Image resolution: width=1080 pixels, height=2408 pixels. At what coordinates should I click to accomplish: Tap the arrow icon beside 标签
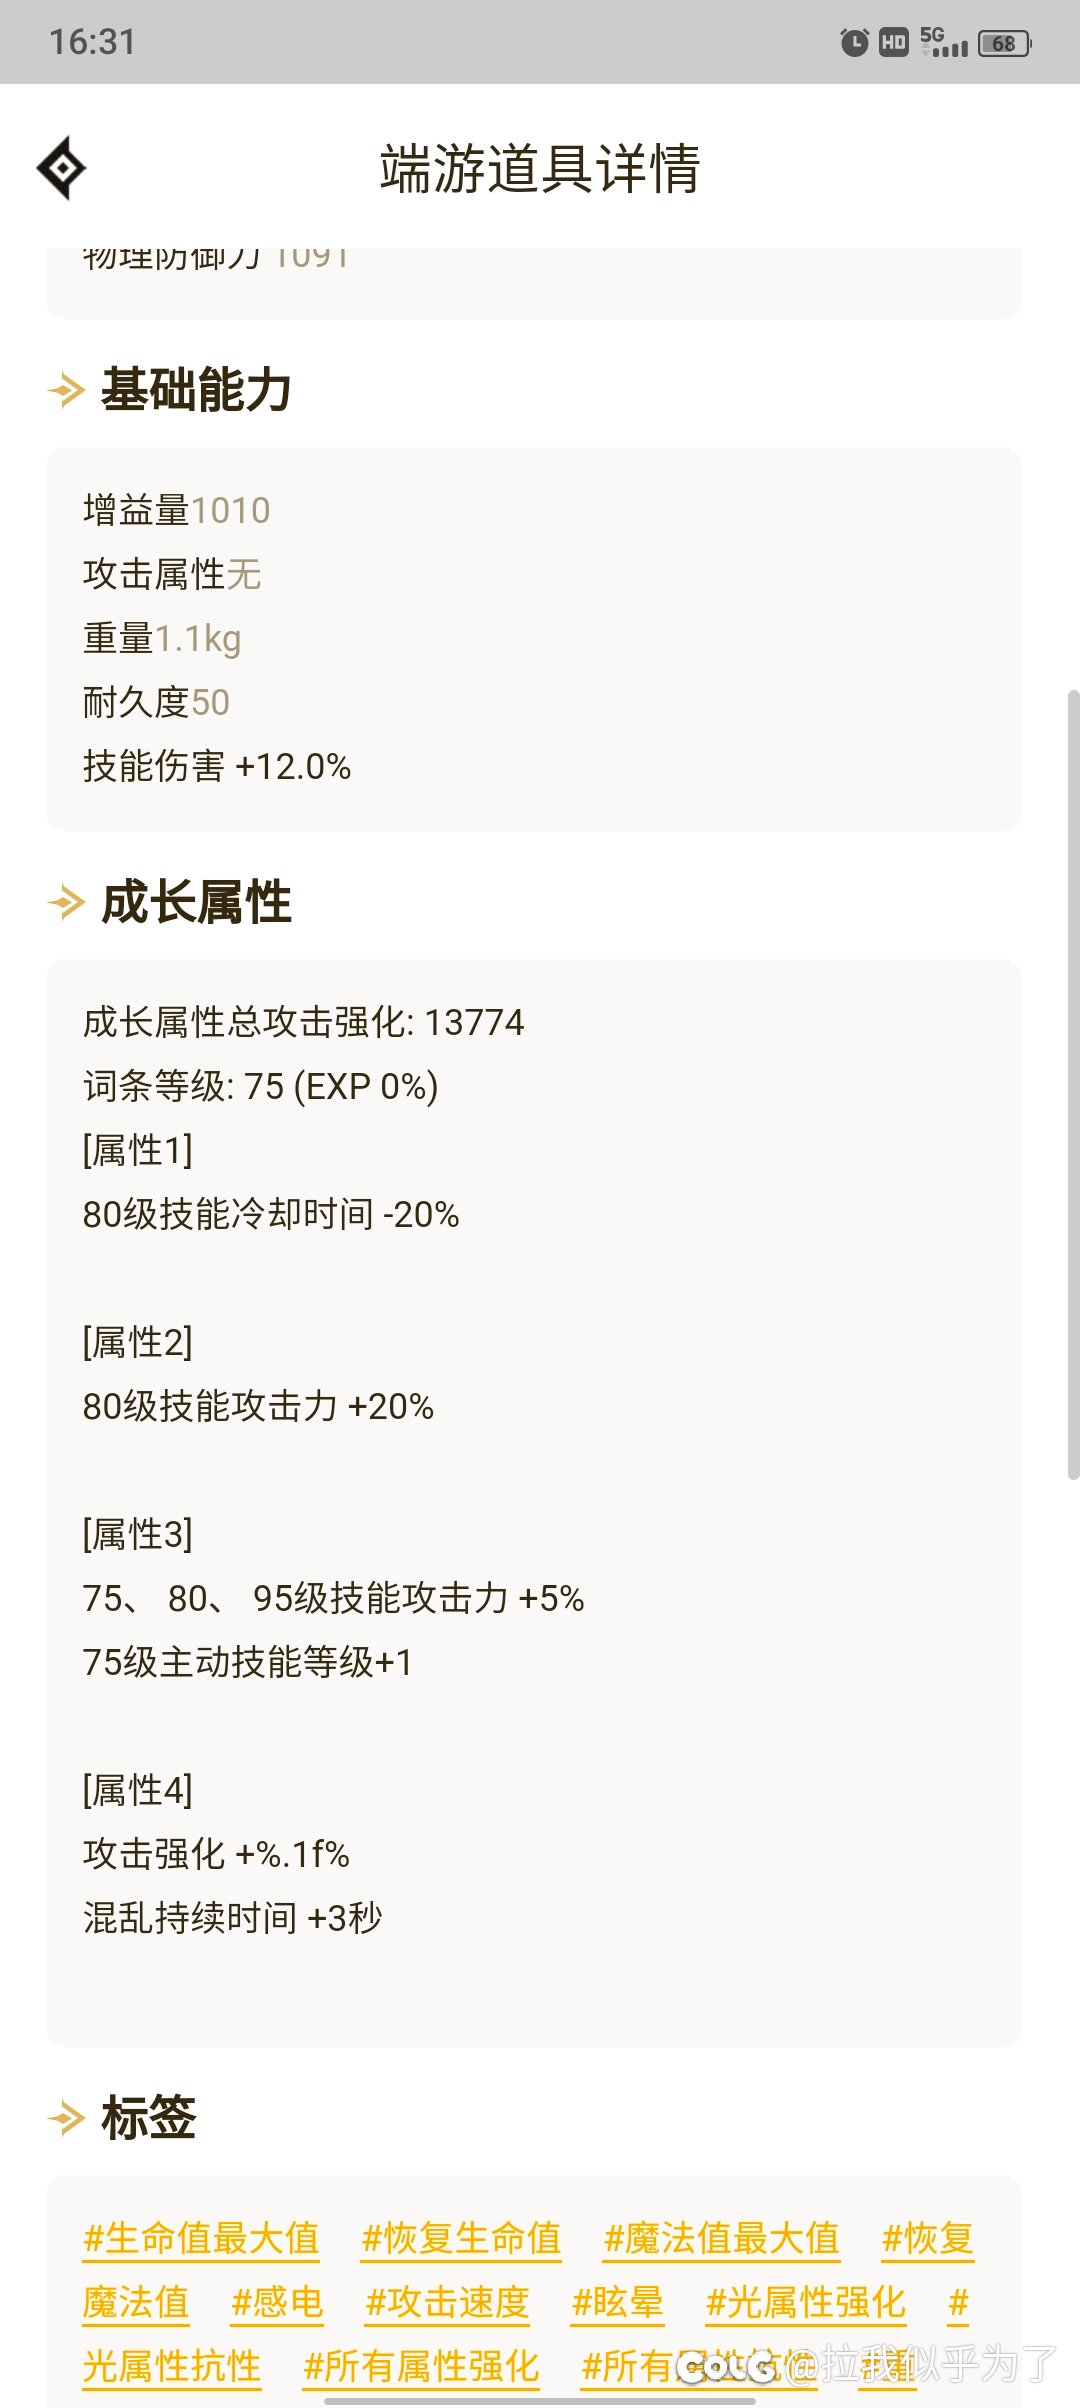click(67, 2118)
